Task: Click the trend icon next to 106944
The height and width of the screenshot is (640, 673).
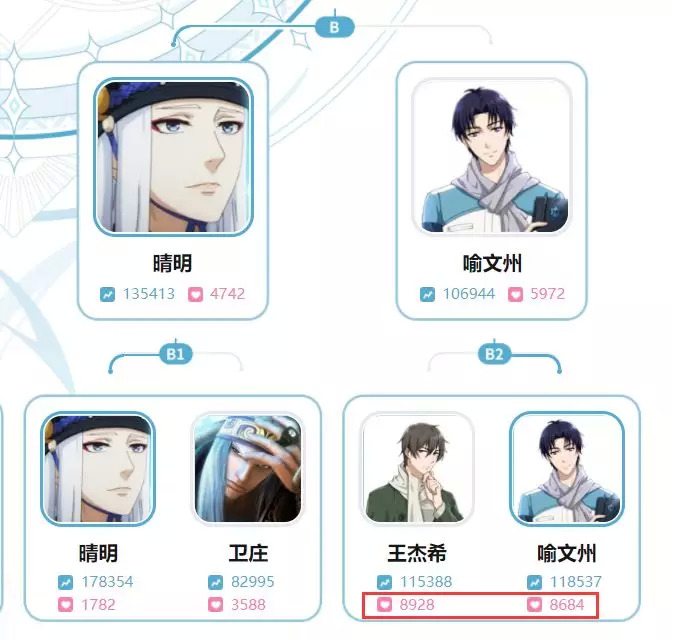Action: (x=427, y=294)
